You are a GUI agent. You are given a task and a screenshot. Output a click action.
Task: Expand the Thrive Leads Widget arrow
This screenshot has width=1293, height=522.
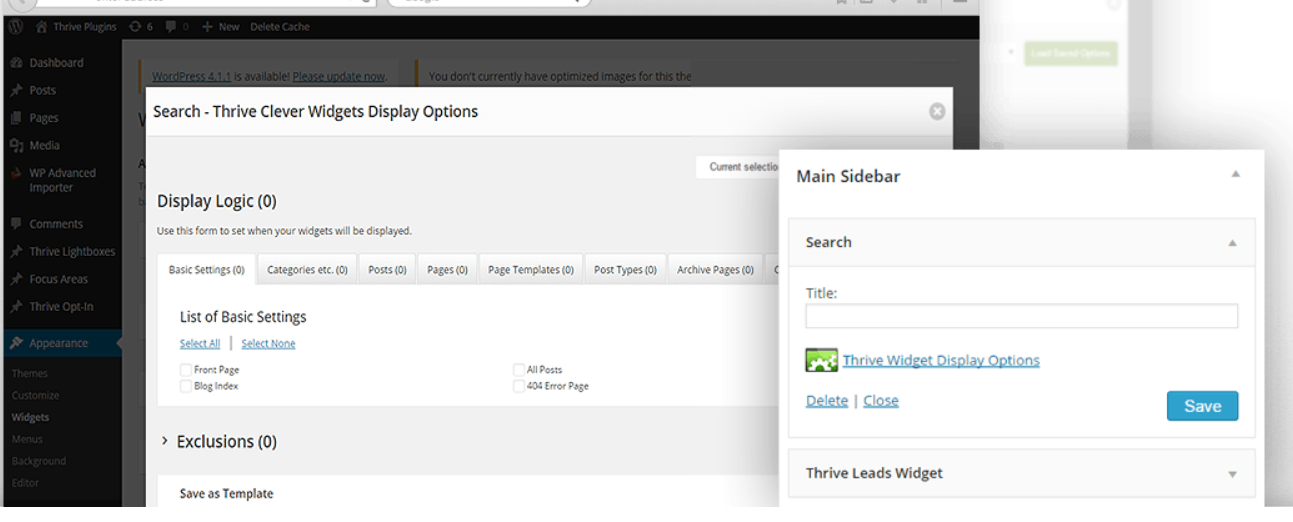pyautogui.click(x=1232, y=474)
